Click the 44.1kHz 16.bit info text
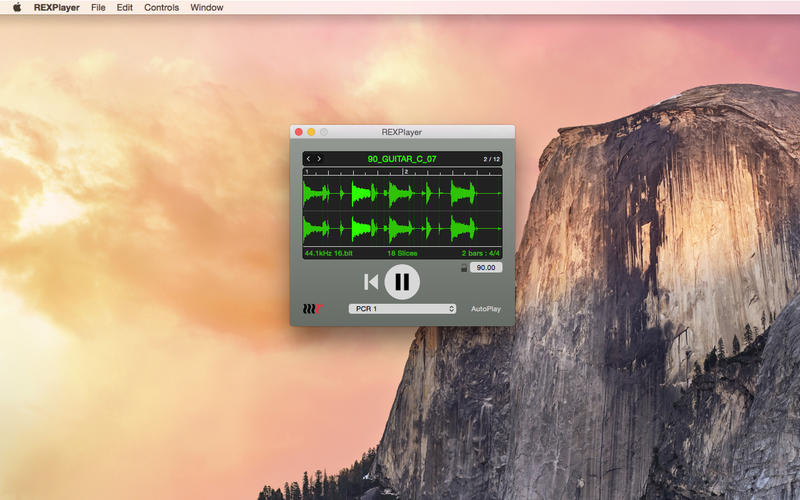800x500 pixels. 329,253
